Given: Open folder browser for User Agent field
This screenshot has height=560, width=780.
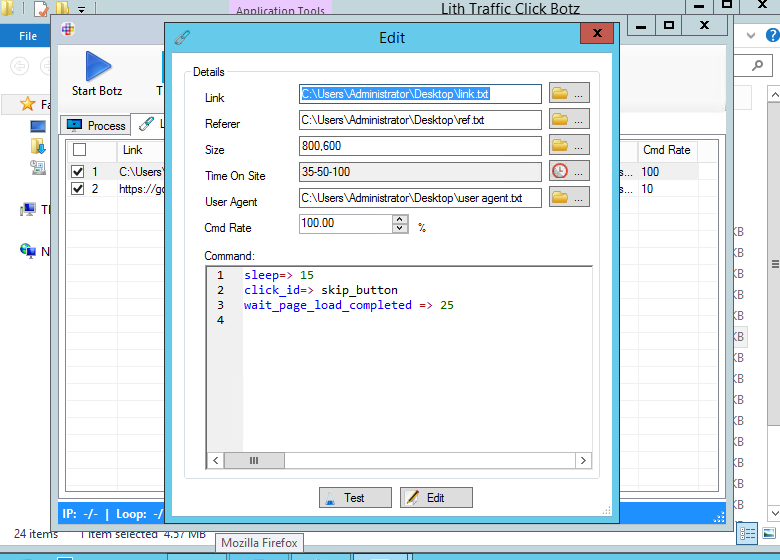Looking at the screenshot, I should click(x=568, y=198).
